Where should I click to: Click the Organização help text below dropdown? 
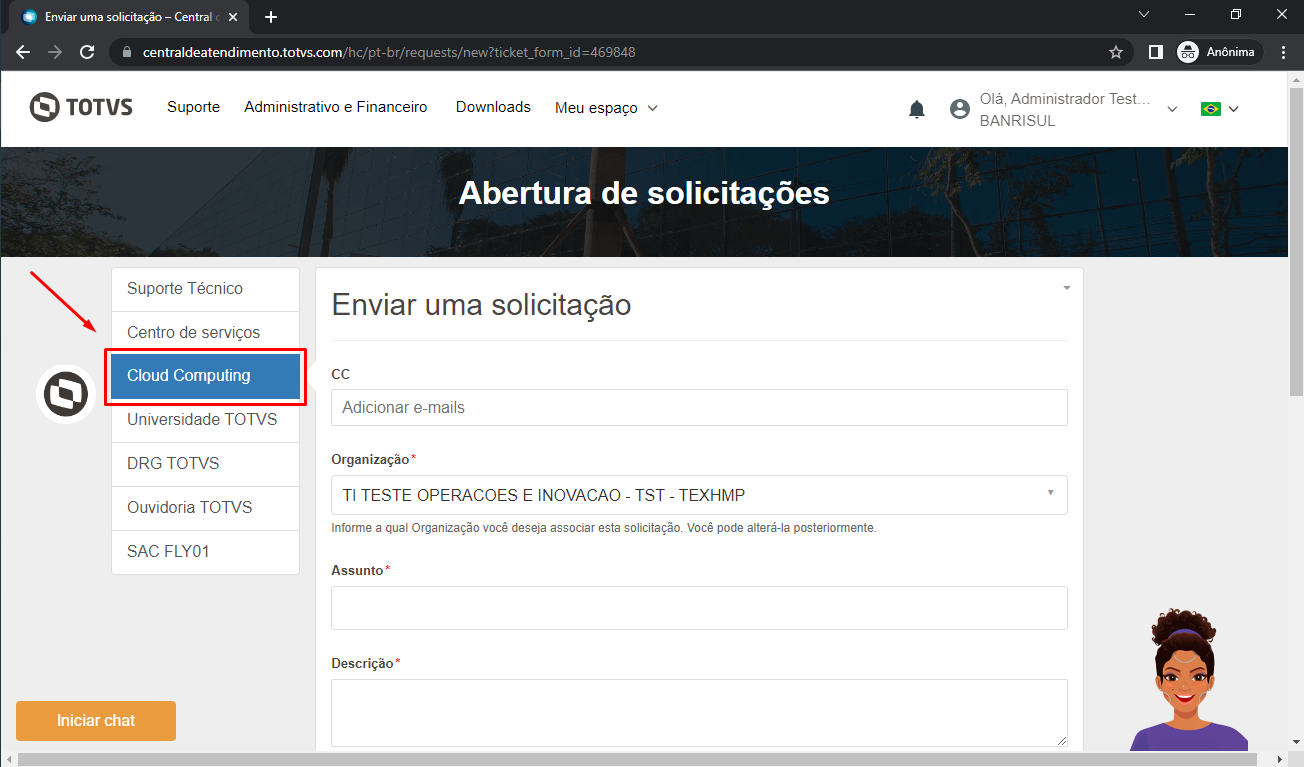604,527
